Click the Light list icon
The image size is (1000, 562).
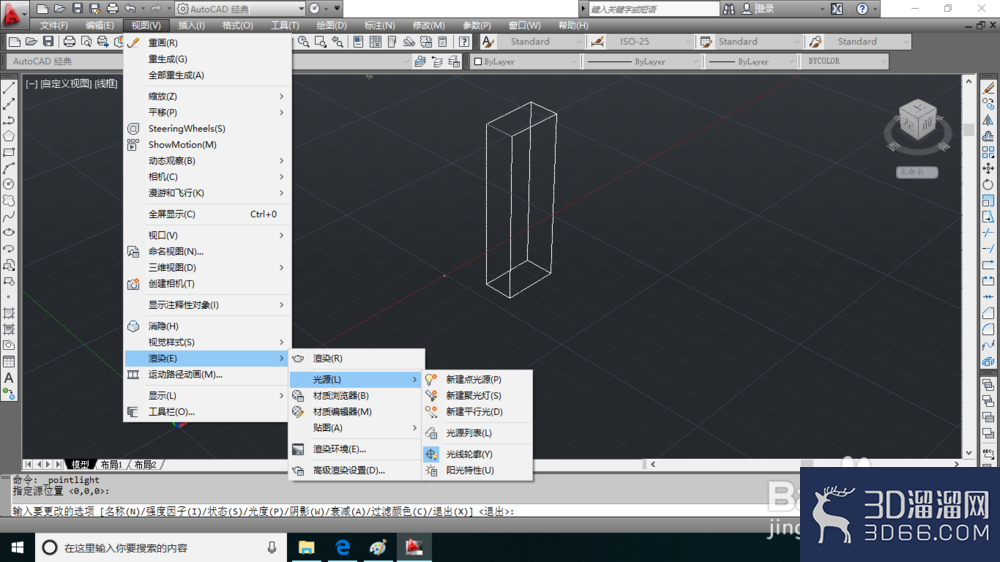pos(432,433)
